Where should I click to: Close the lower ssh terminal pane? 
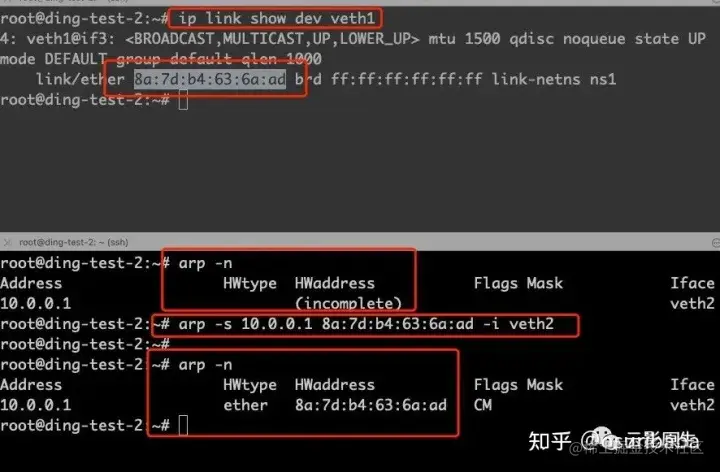[x=6, y=242]
